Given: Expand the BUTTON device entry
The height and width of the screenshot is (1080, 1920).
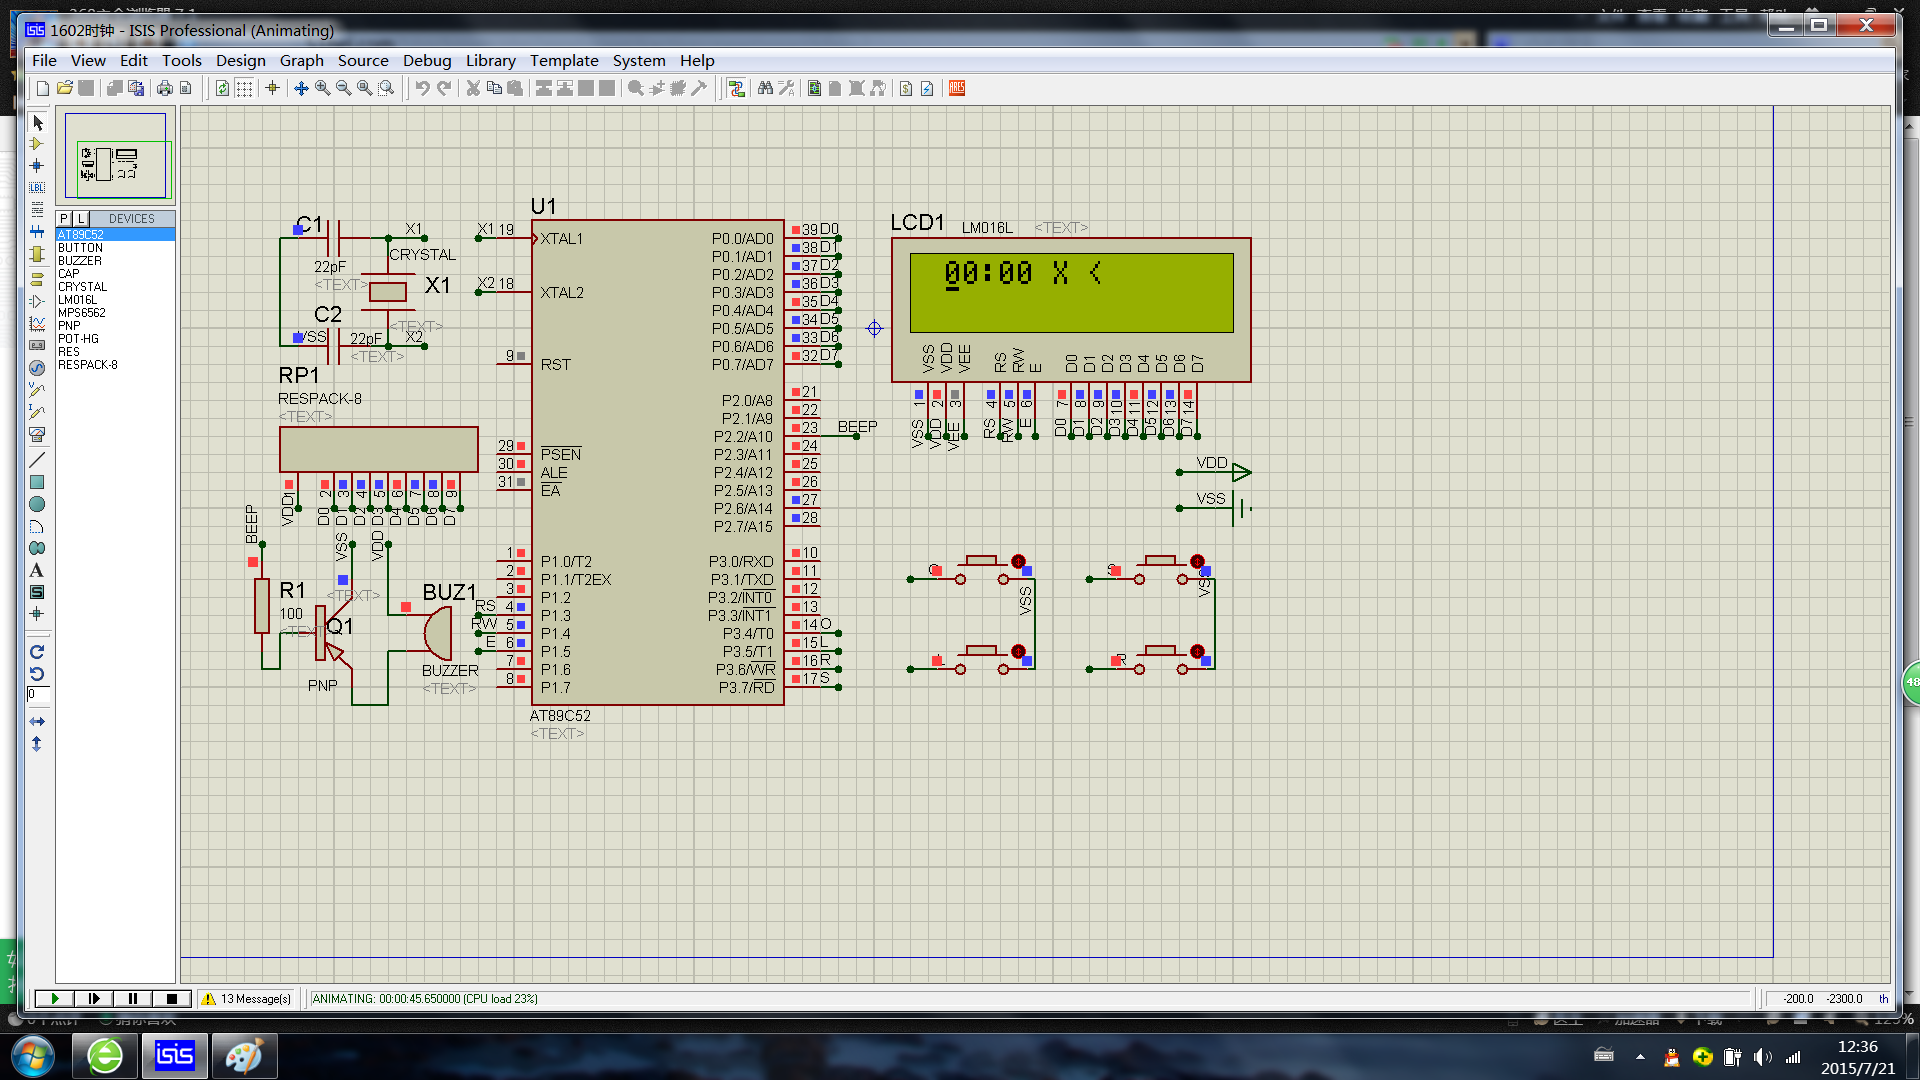Looking at the screenshot, I should pyautogui.click(x=78, y=247).
